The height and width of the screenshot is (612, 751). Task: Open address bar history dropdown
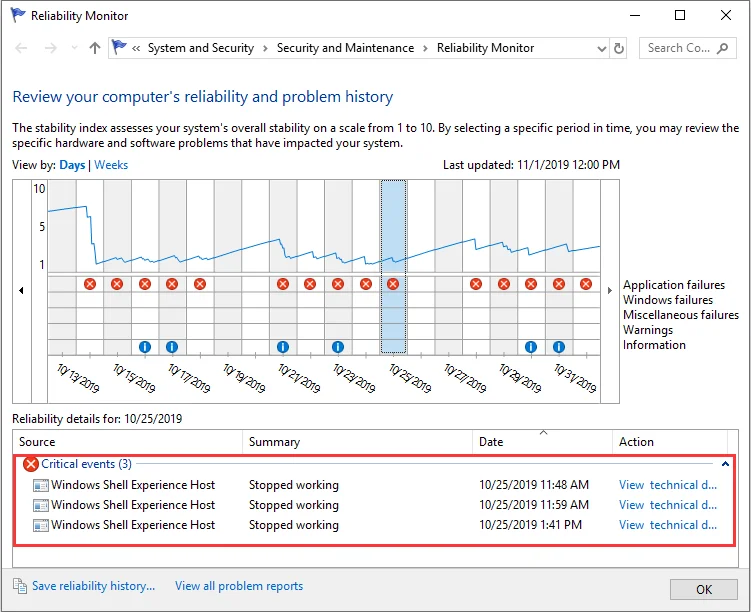pyautogui.click(x=602, y=48)
